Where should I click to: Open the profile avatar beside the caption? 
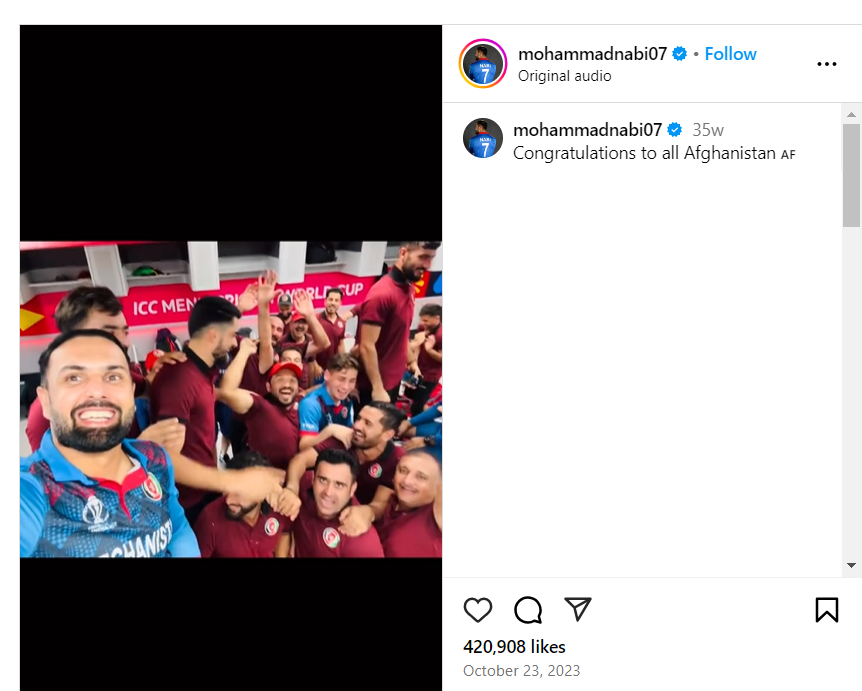483,138
